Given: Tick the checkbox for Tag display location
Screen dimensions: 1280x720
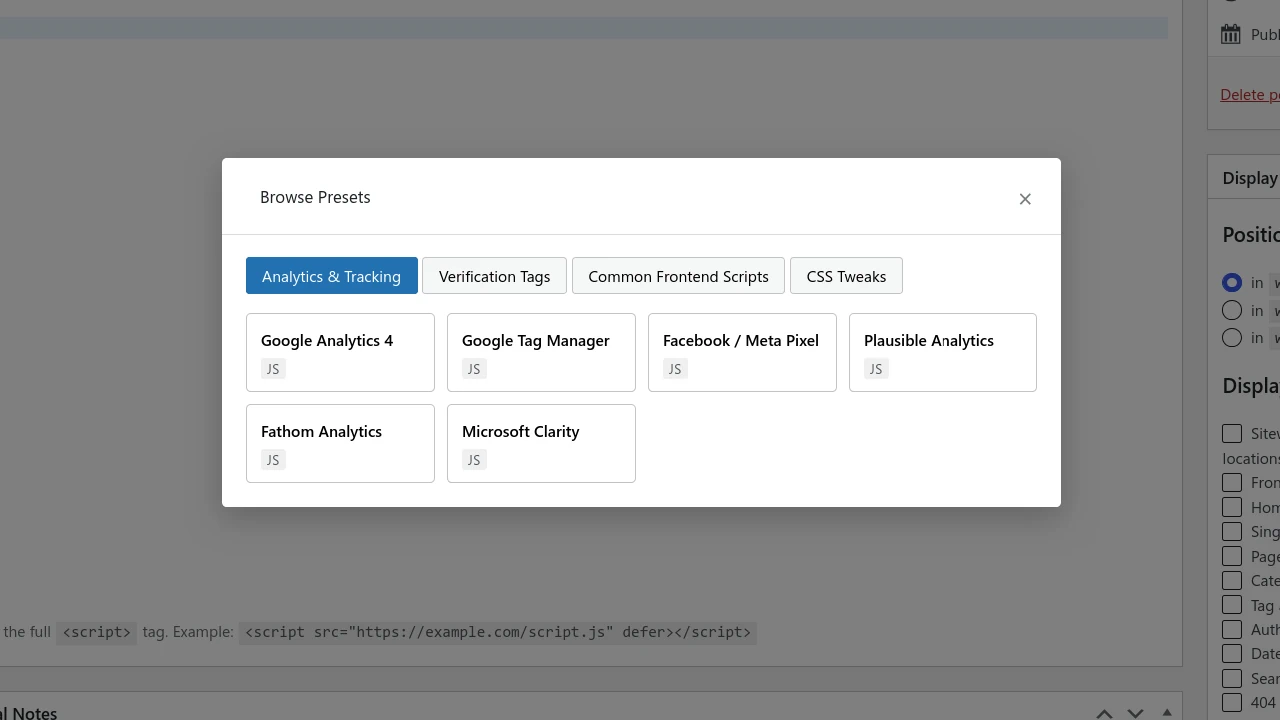Looking at the screenshot, I should point(1232,605).
